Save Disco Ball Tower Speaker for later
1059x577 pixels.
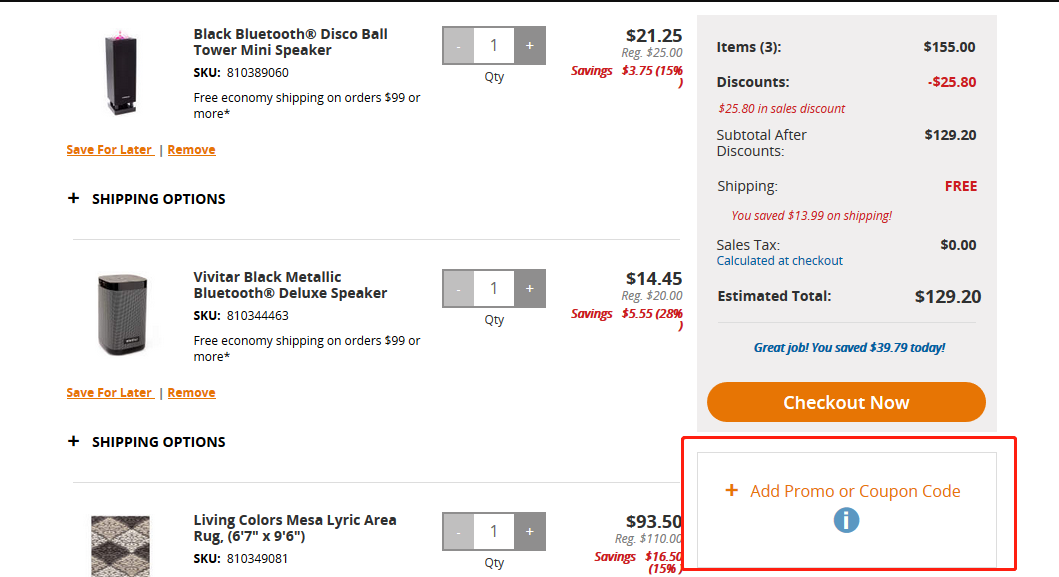pyautogui.click(x=109, y=149)
